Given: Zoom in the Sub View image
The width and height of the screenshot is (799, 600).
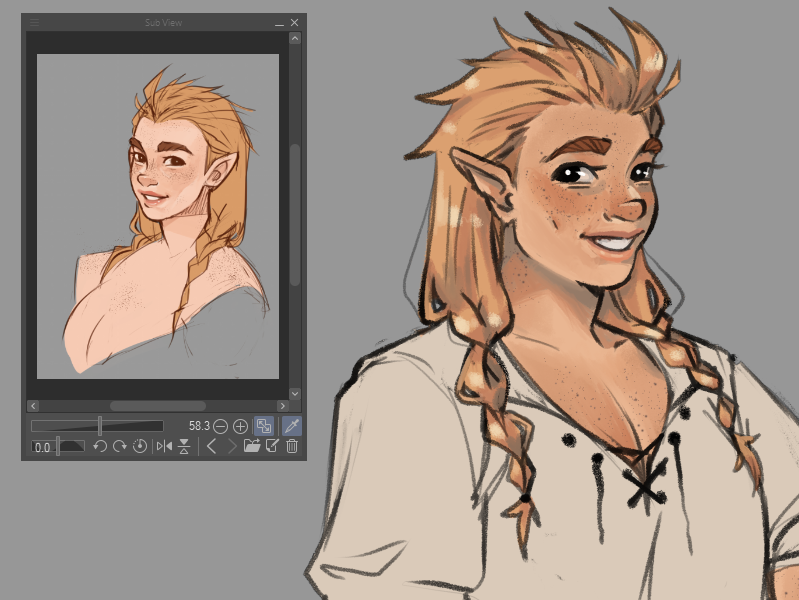Looking at the screenshot, I should tap(240, 426).
